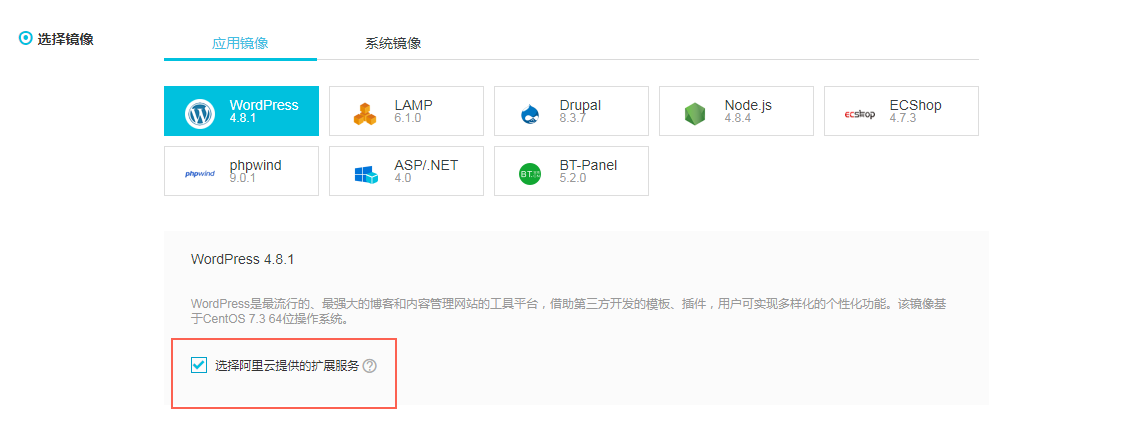Click the WordPress 4.8.1 description heading

click(242, 259)
